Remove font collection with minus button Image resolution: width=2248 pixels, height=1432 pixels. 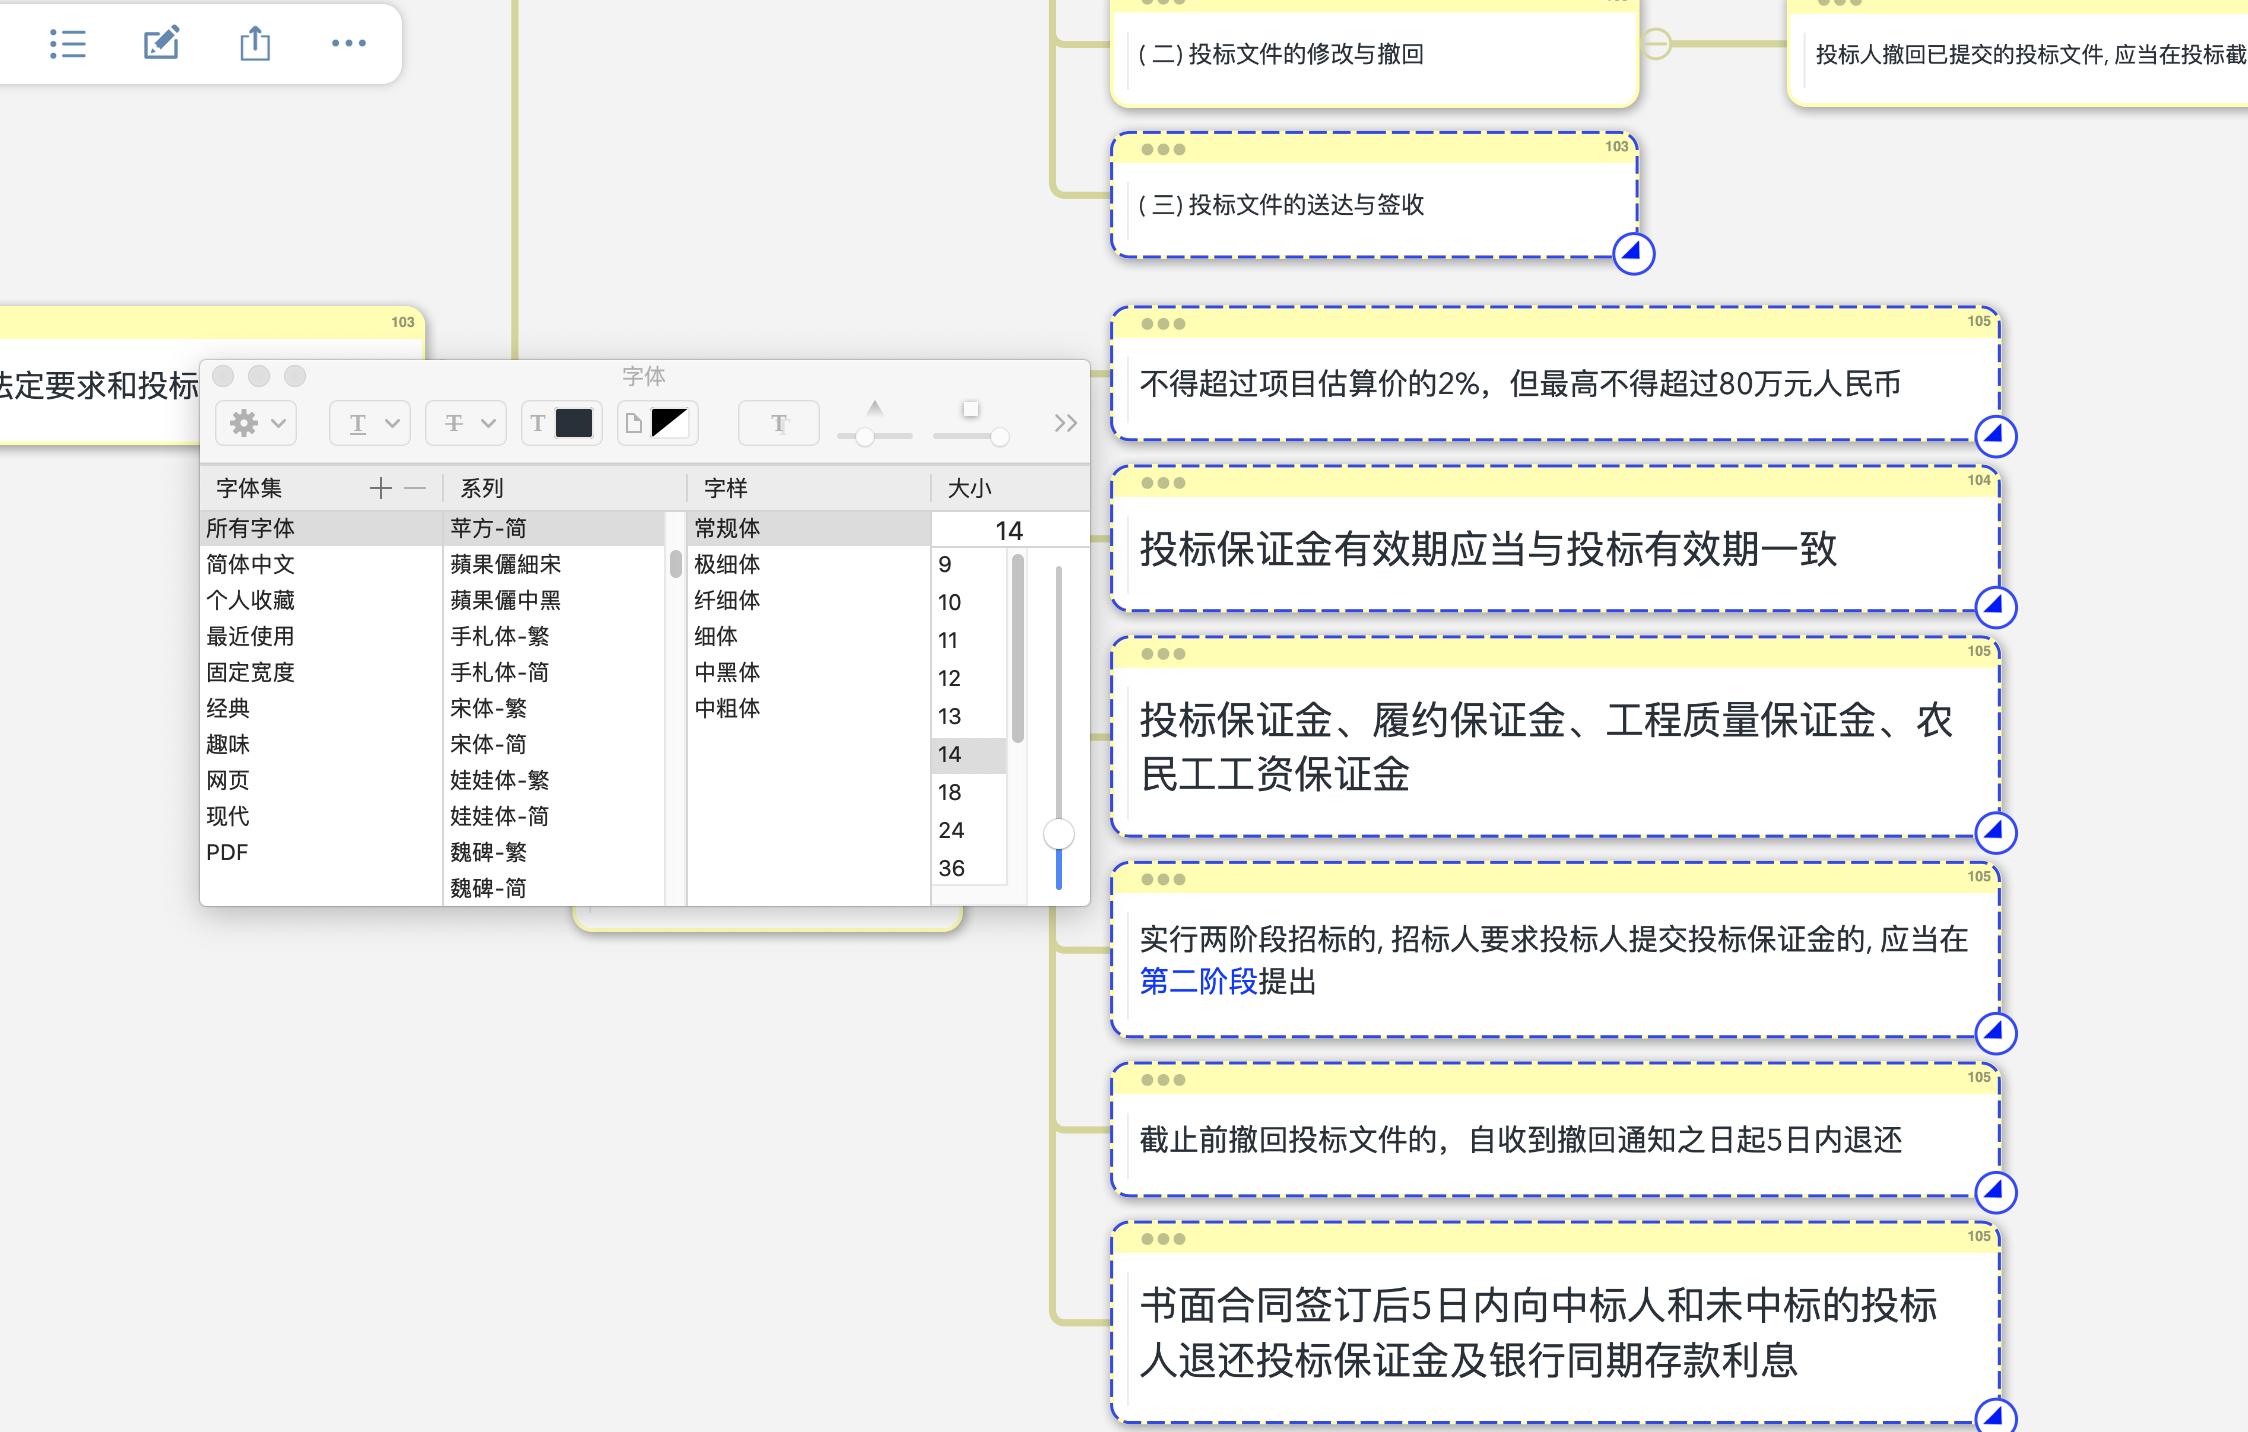(x=415, y=488)
